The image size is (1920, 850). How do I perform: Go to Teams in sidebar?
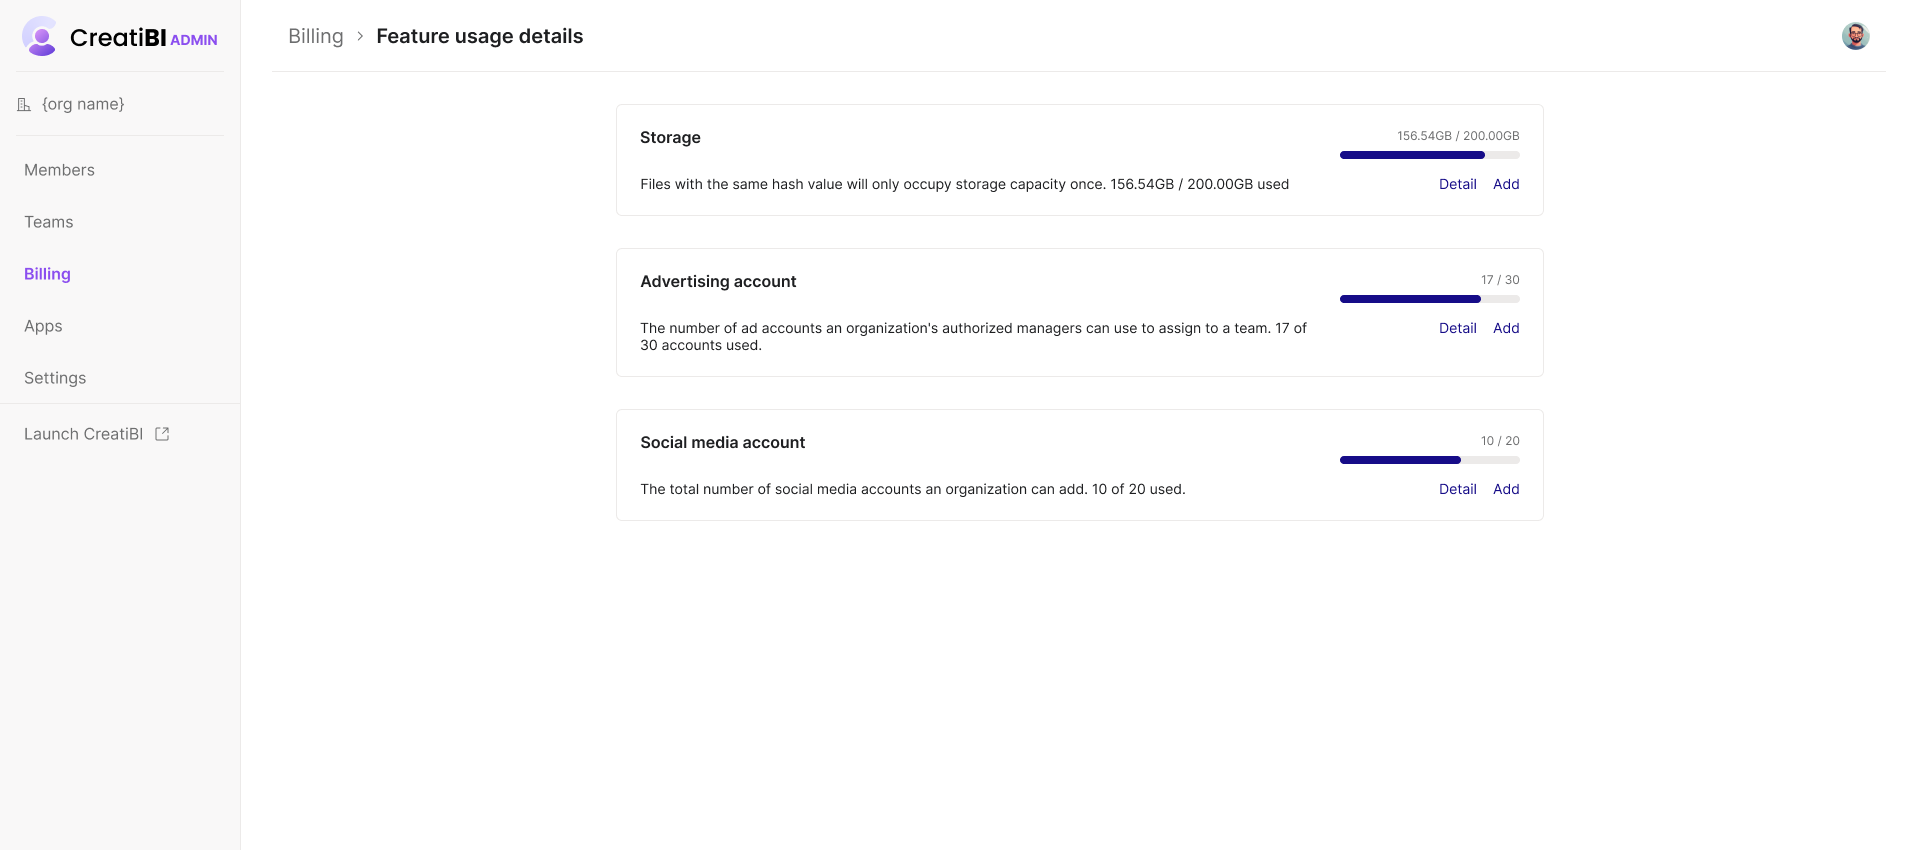coord(49,222)
